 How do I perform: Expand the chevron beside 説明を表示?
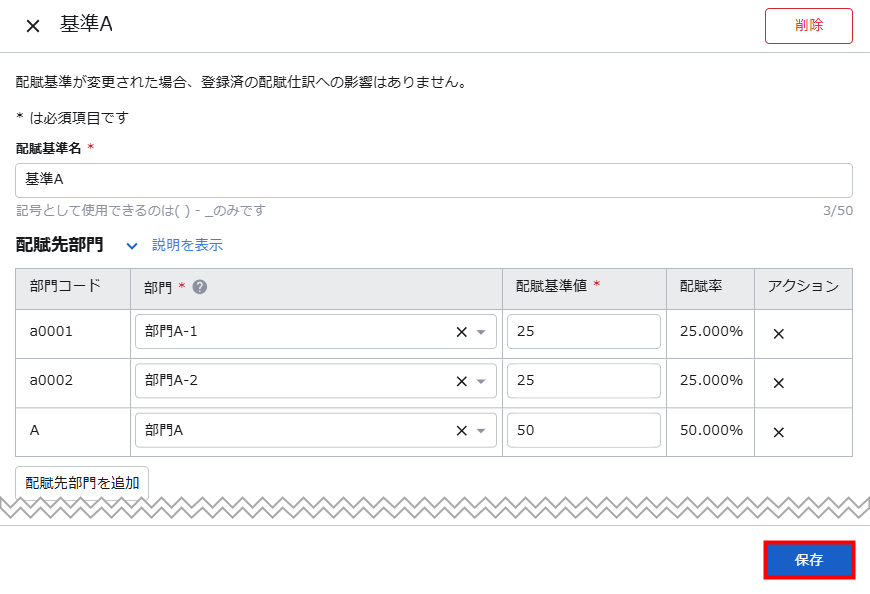(132, 245)
